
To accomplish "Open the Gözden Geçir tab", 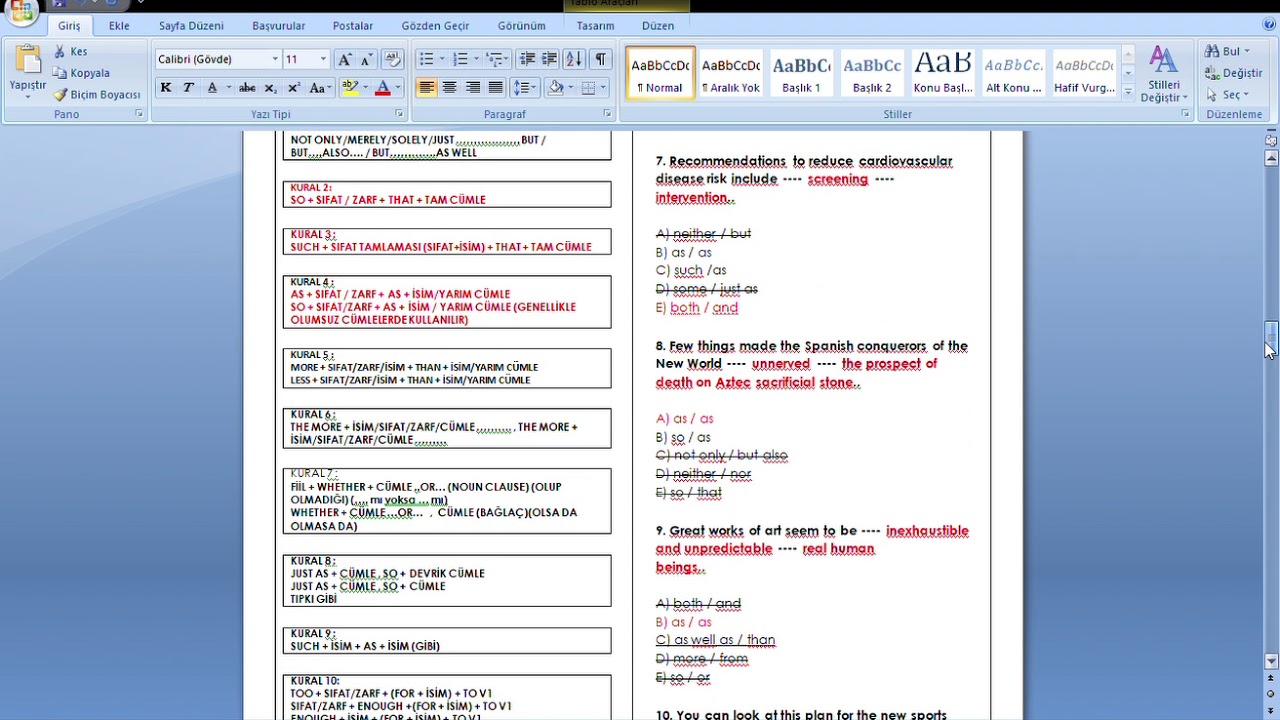I will (x=435, y=25).
